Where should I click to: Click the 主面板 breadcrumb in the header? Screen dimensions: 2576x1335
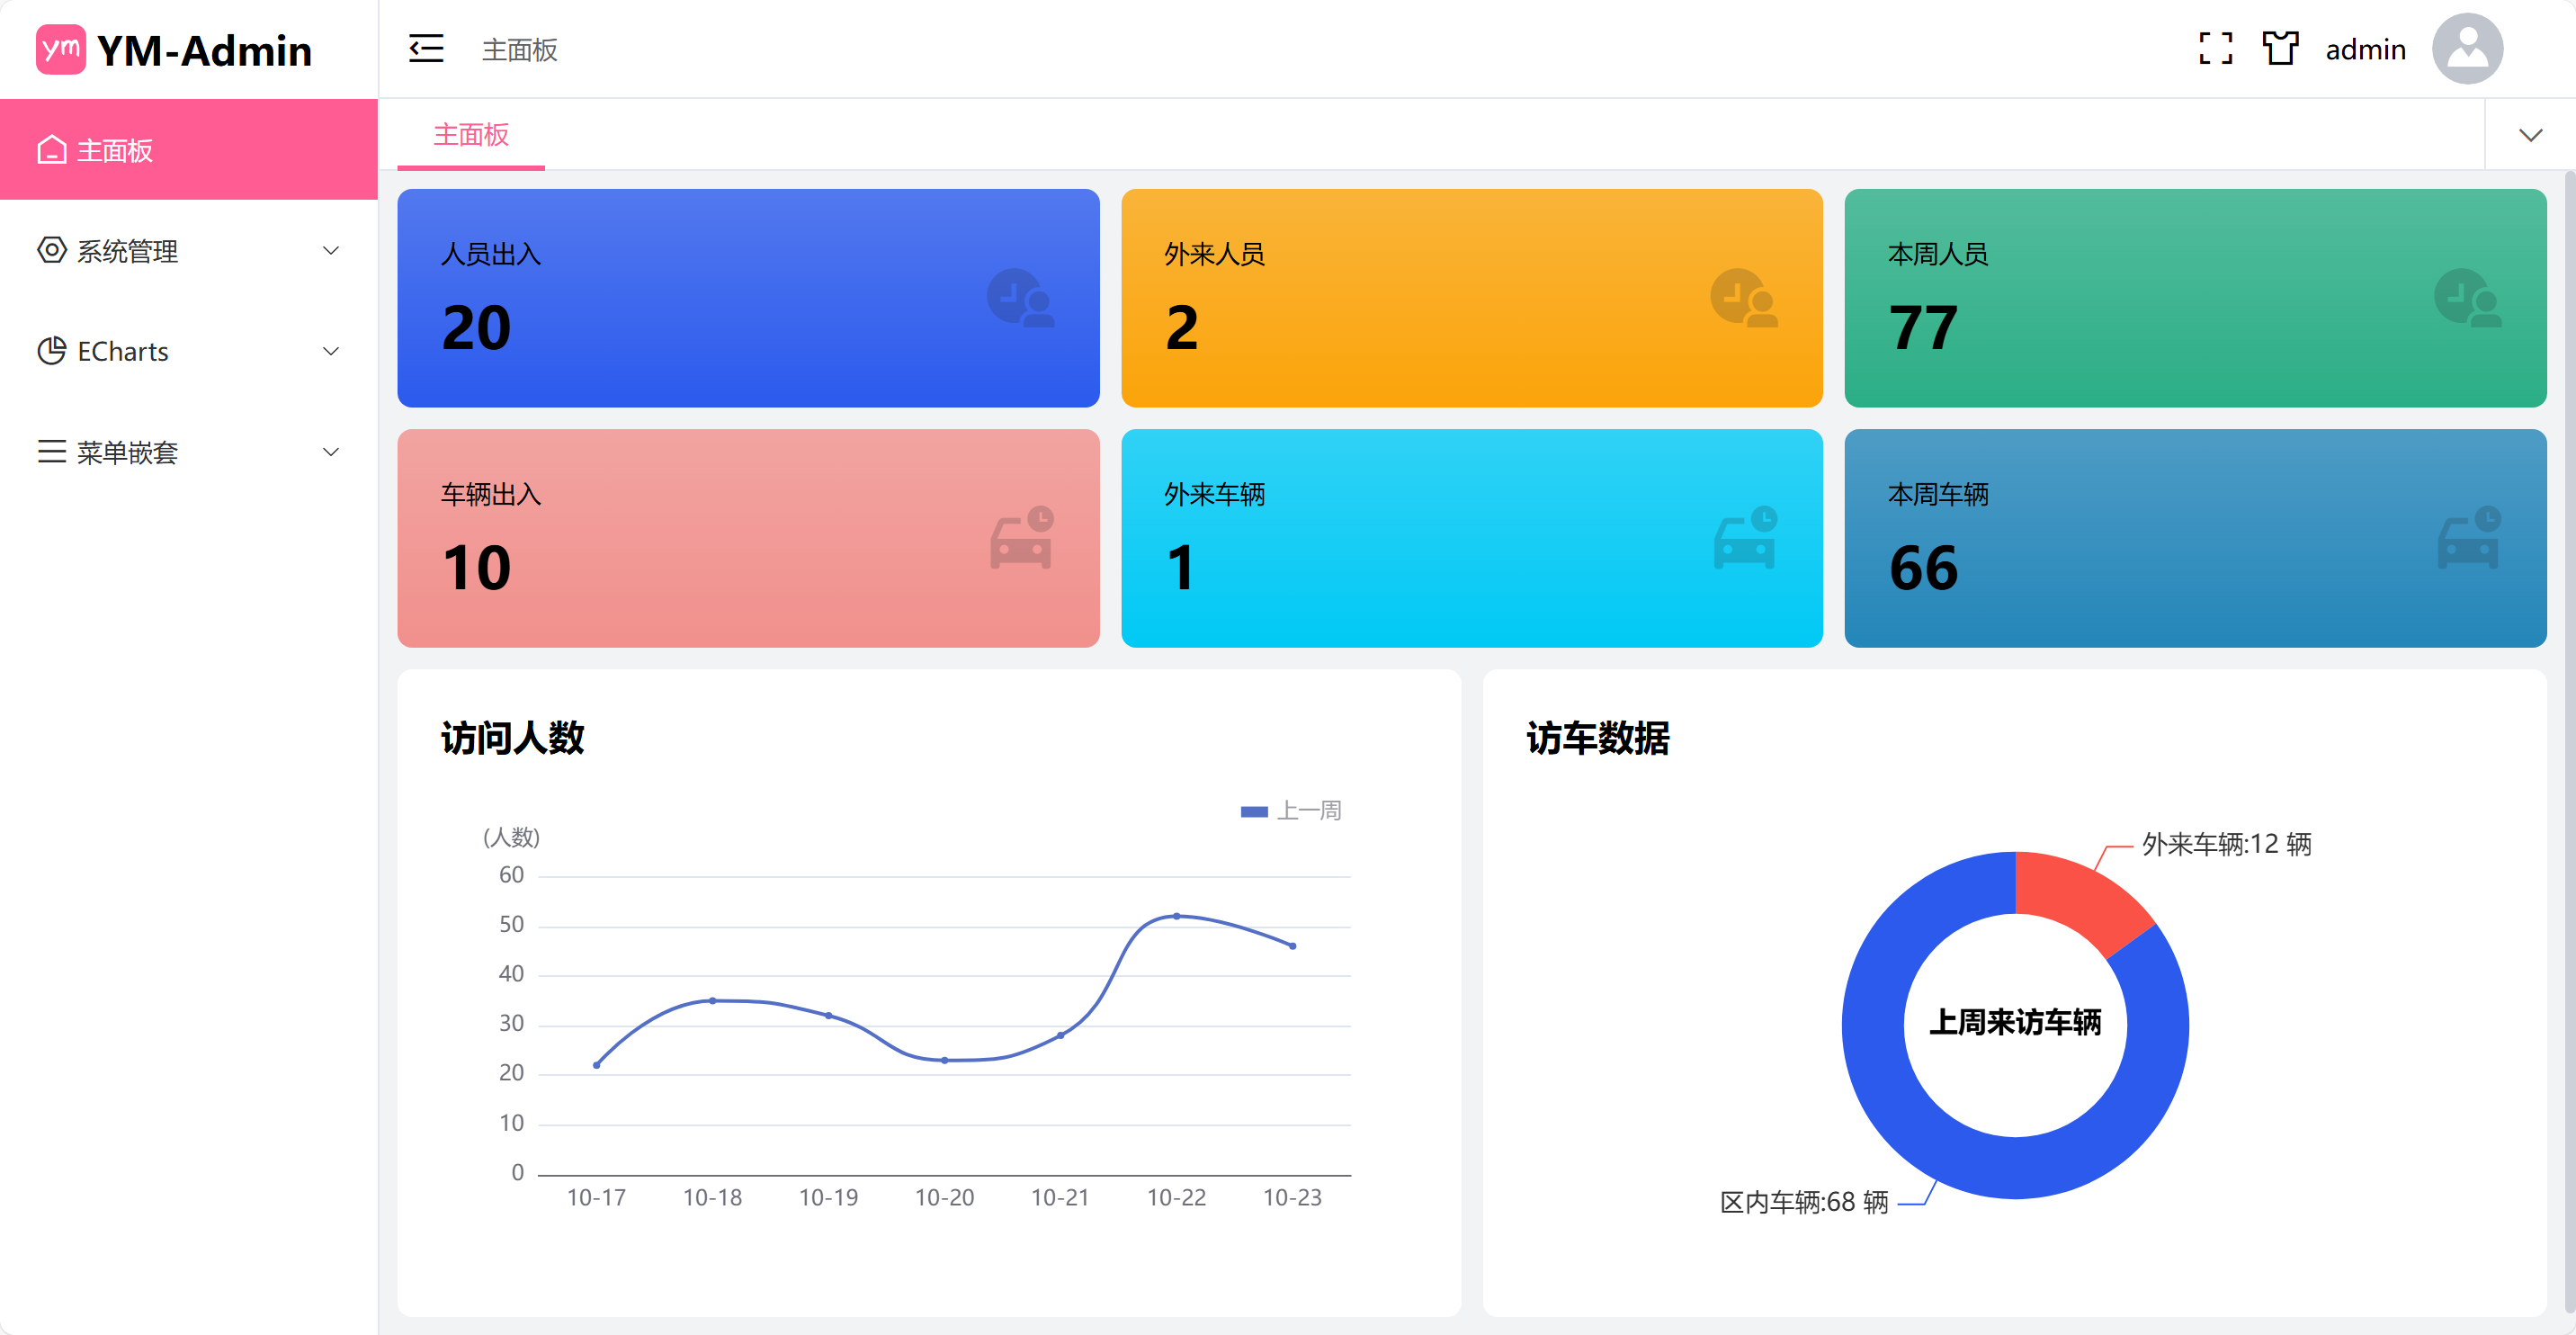point(519,49)
